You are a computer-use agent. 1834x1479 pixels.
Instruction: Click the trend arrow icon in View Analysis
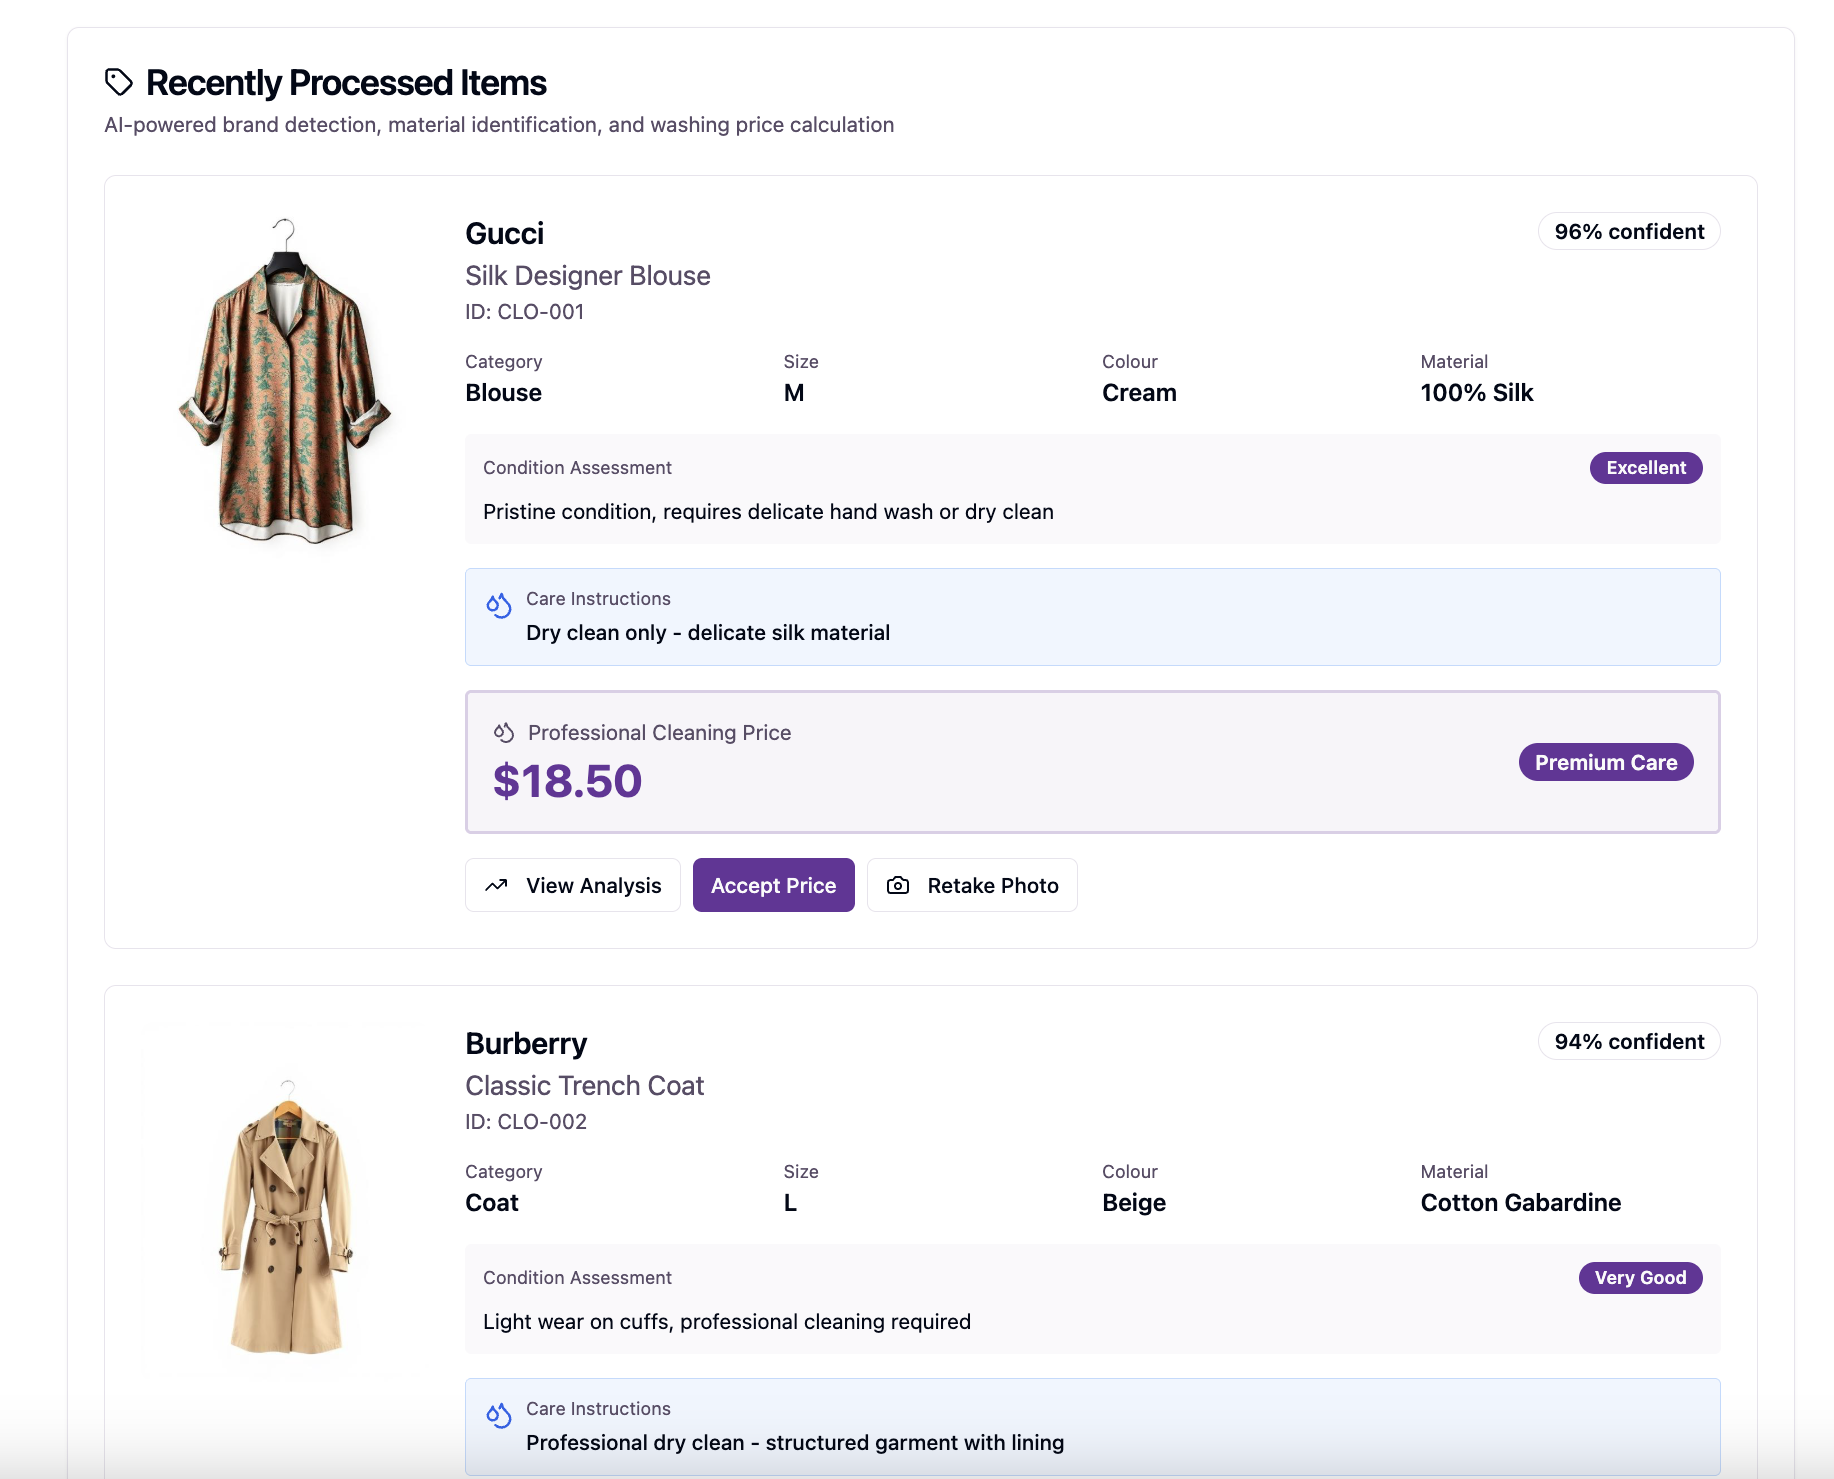click(x=496, y=885)
